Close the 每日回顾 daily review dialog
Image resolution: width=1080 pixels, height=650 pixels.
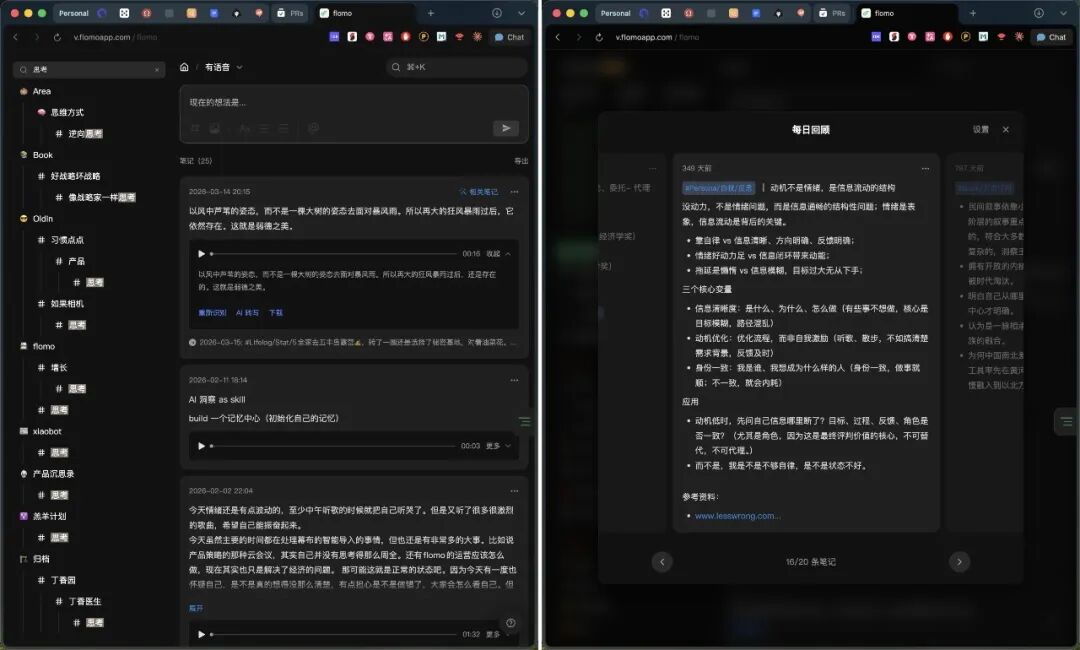1006,129
